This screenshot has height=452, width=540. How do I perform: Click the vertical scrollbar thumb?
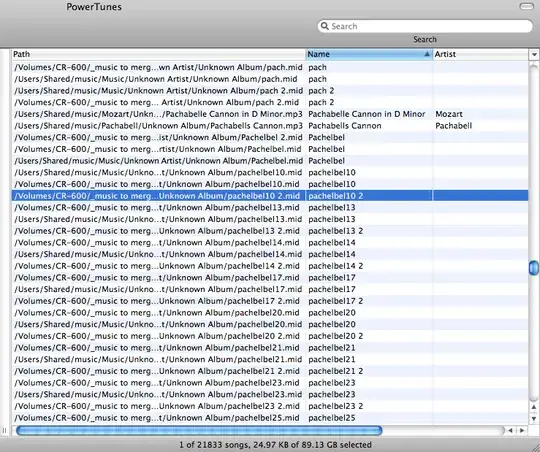(533, 268)
